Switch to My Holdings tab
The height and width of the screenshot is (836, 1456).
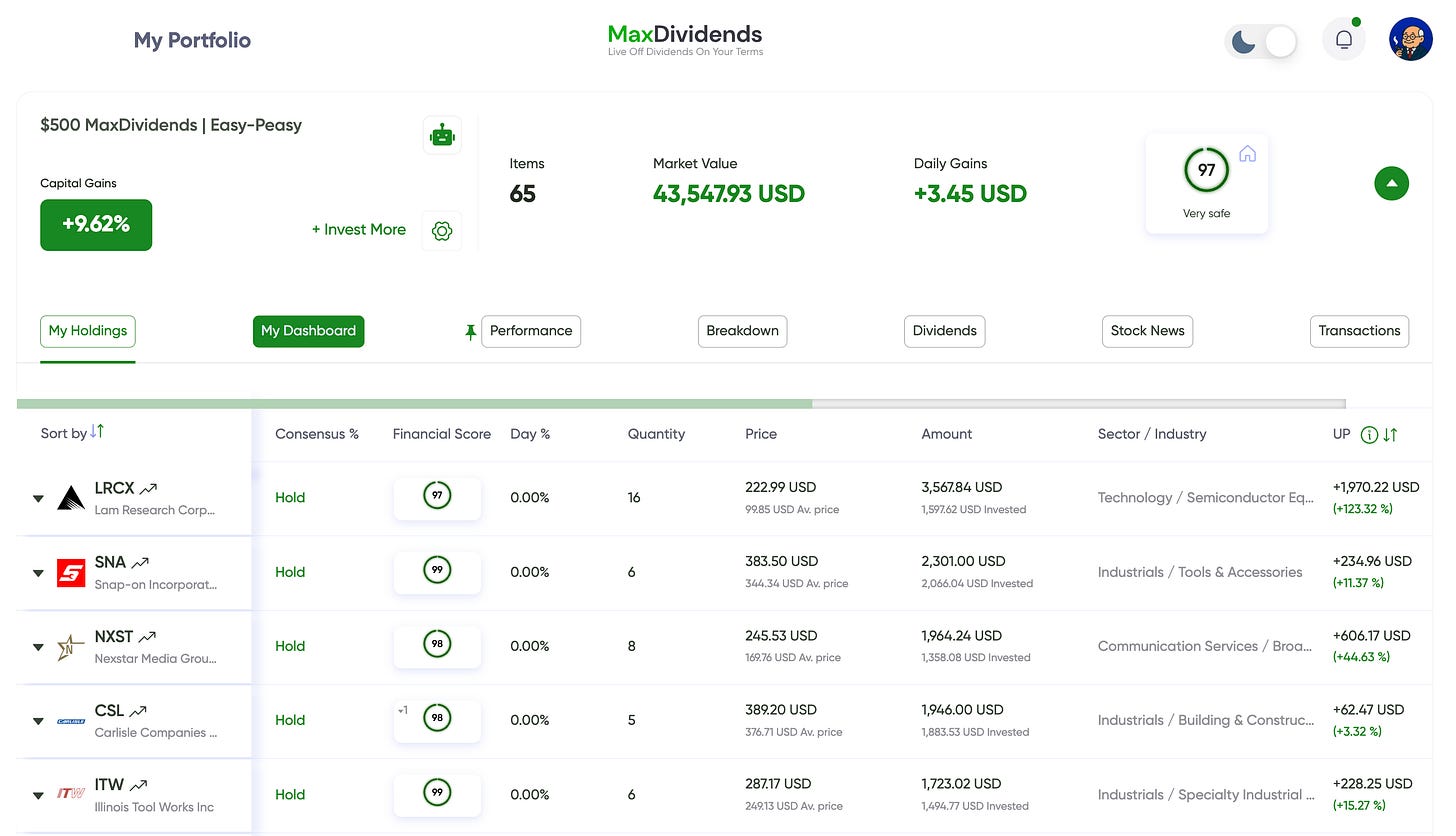tap(88, 331)
